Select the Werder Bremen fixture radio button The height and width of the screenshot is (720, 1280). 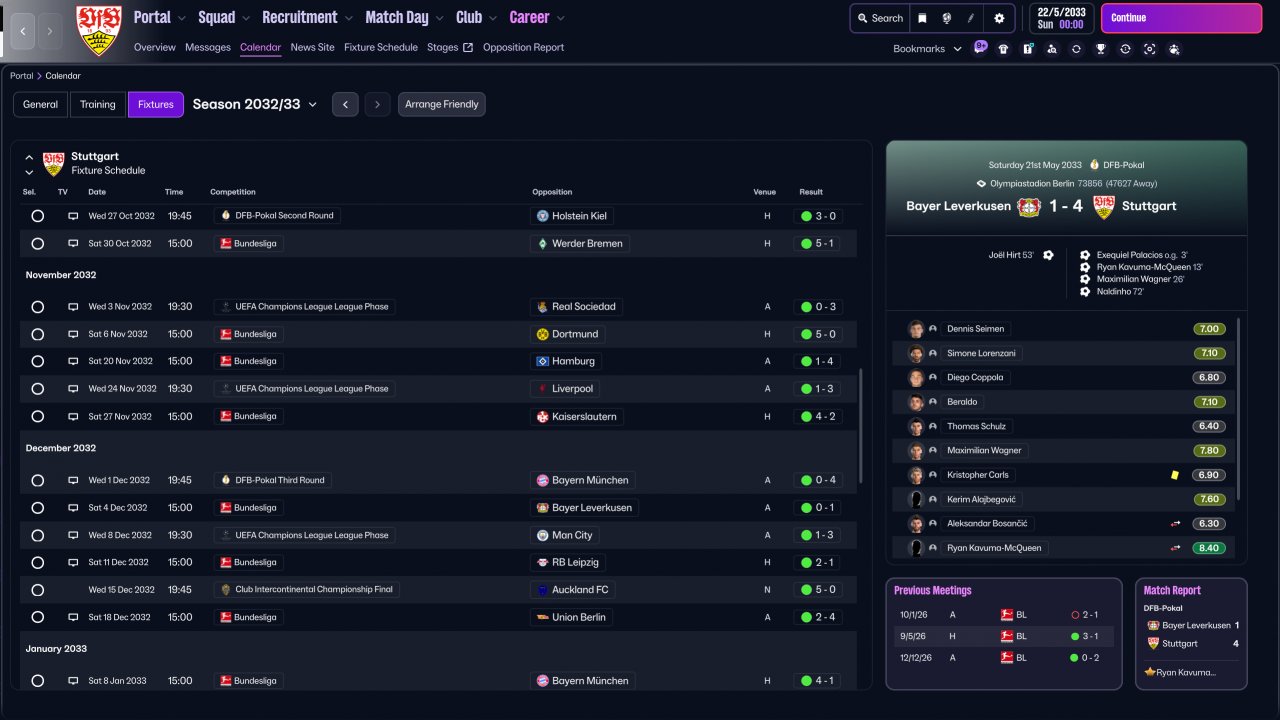pos(37,244)
